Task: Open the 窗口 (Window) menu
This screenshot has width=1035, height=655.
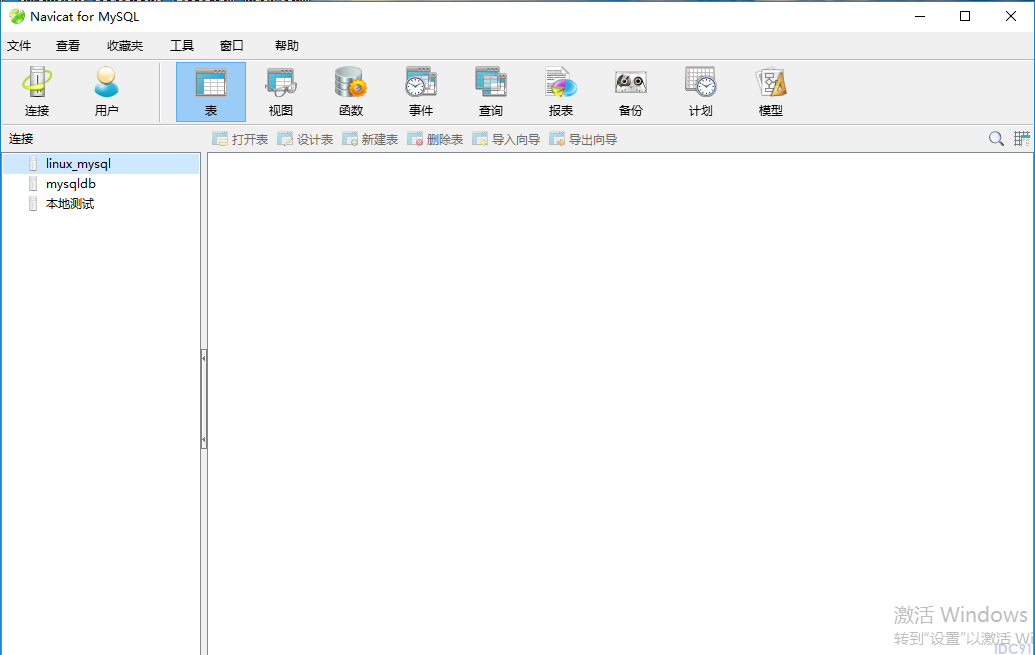Action: (232, 46)
